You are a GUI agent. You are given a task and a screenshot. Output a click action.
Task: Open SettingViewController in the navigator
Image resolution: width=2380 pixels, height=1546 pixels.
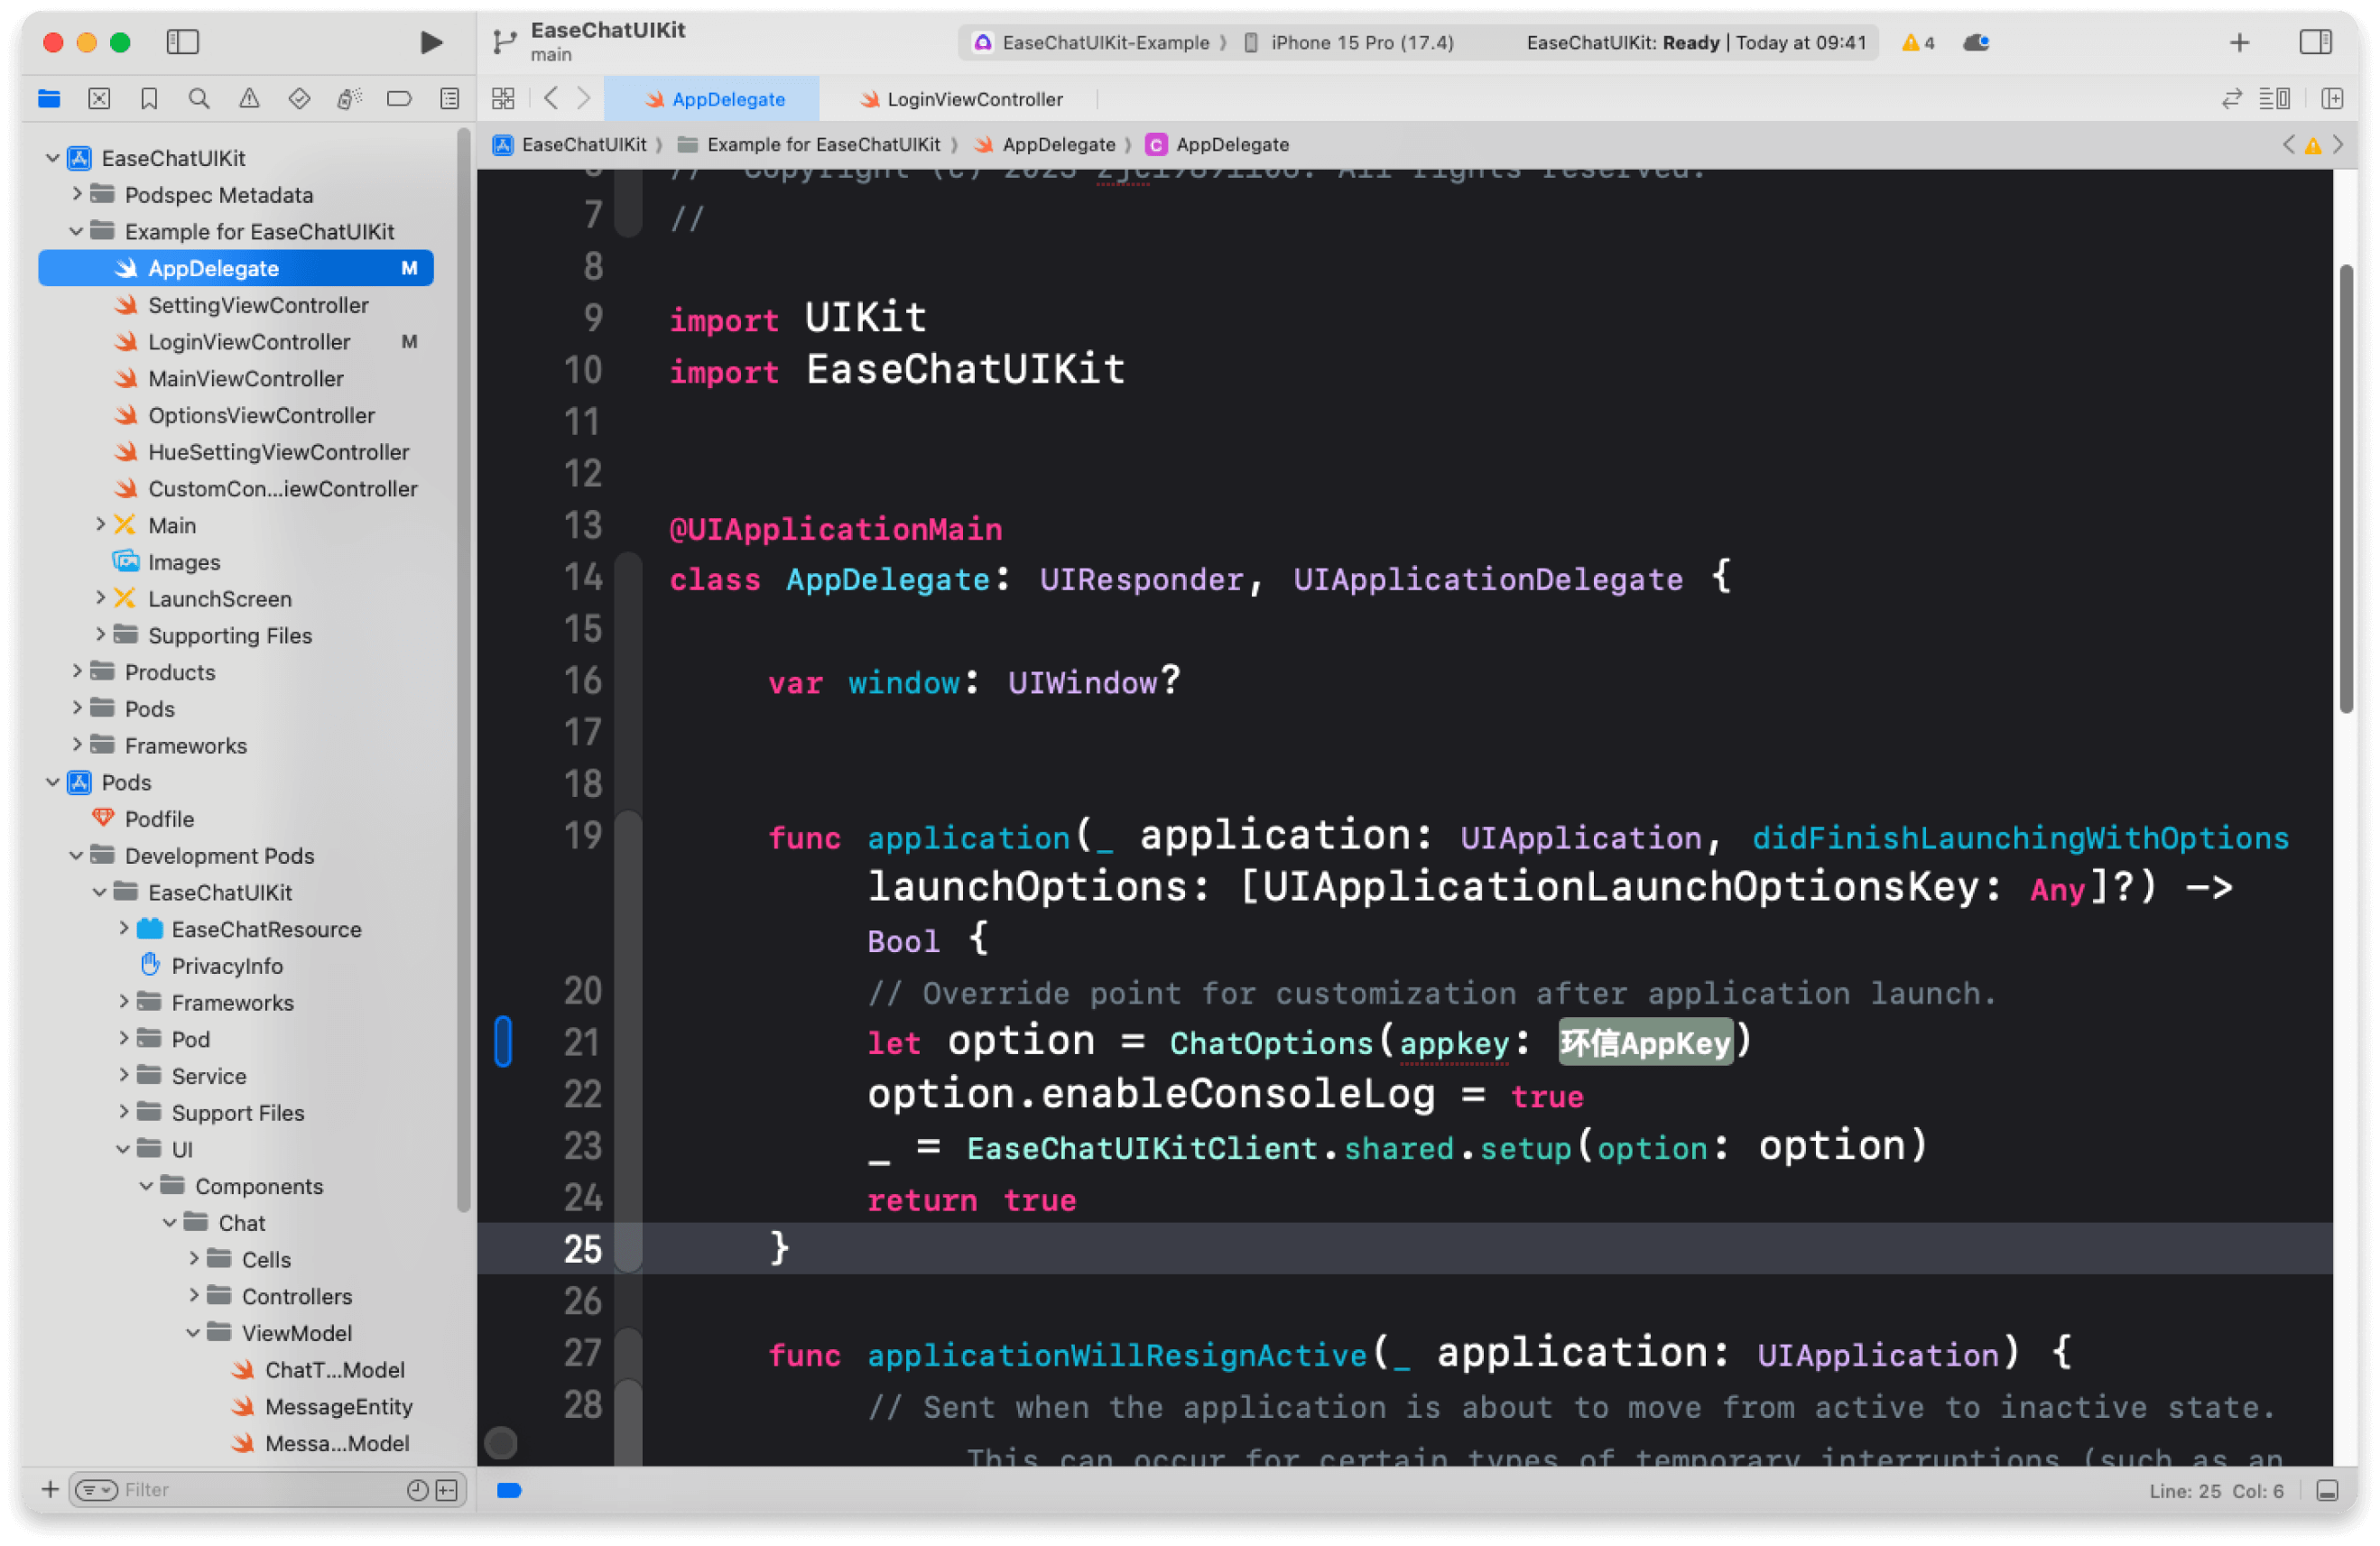(x=258, y=305)
